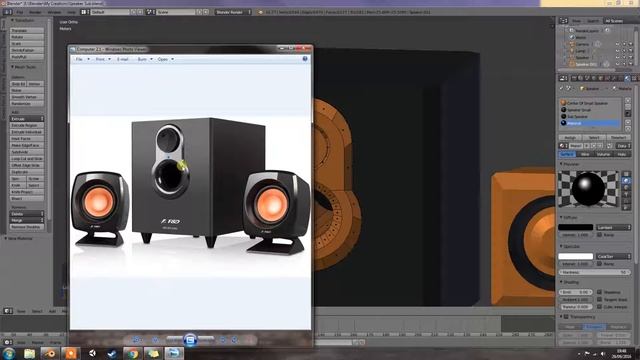Select the Sub Speaker material slot
Viewport: 640px width, 360px height.
coord(590,116)
